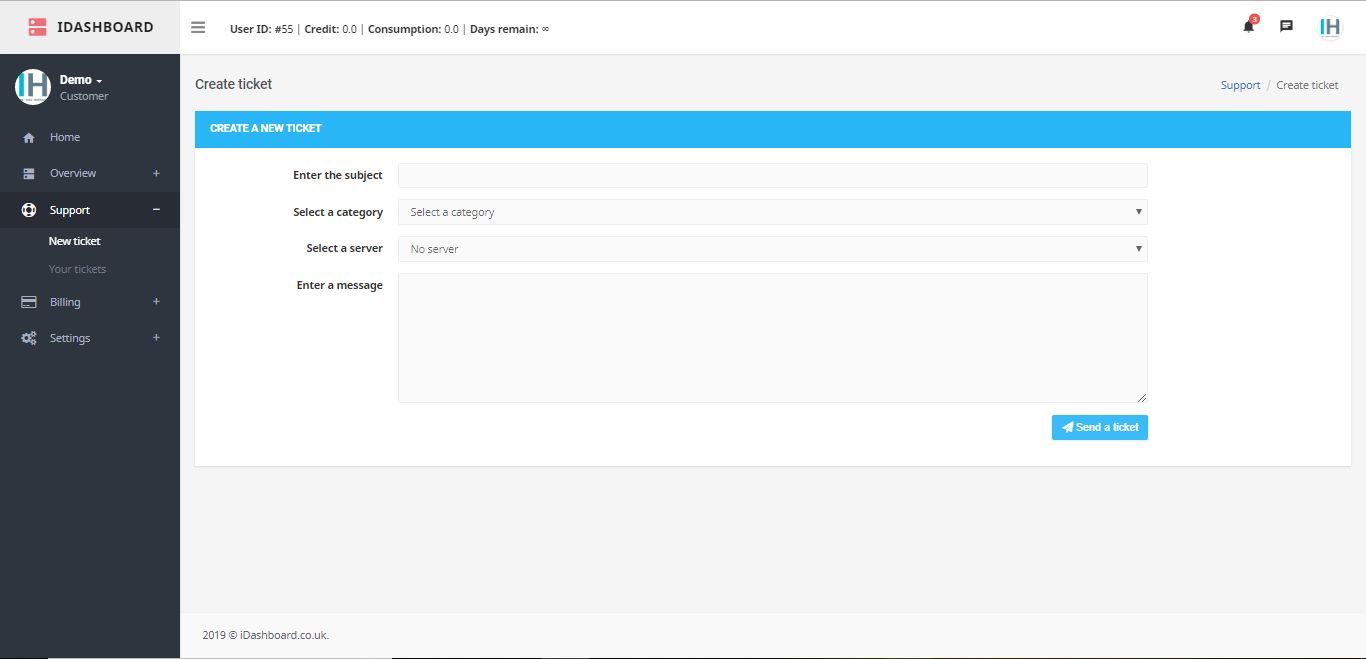This screenshot has width=1366, height=659.
Task: Open notifications via the bell icon
Action: click(1248, 27)
